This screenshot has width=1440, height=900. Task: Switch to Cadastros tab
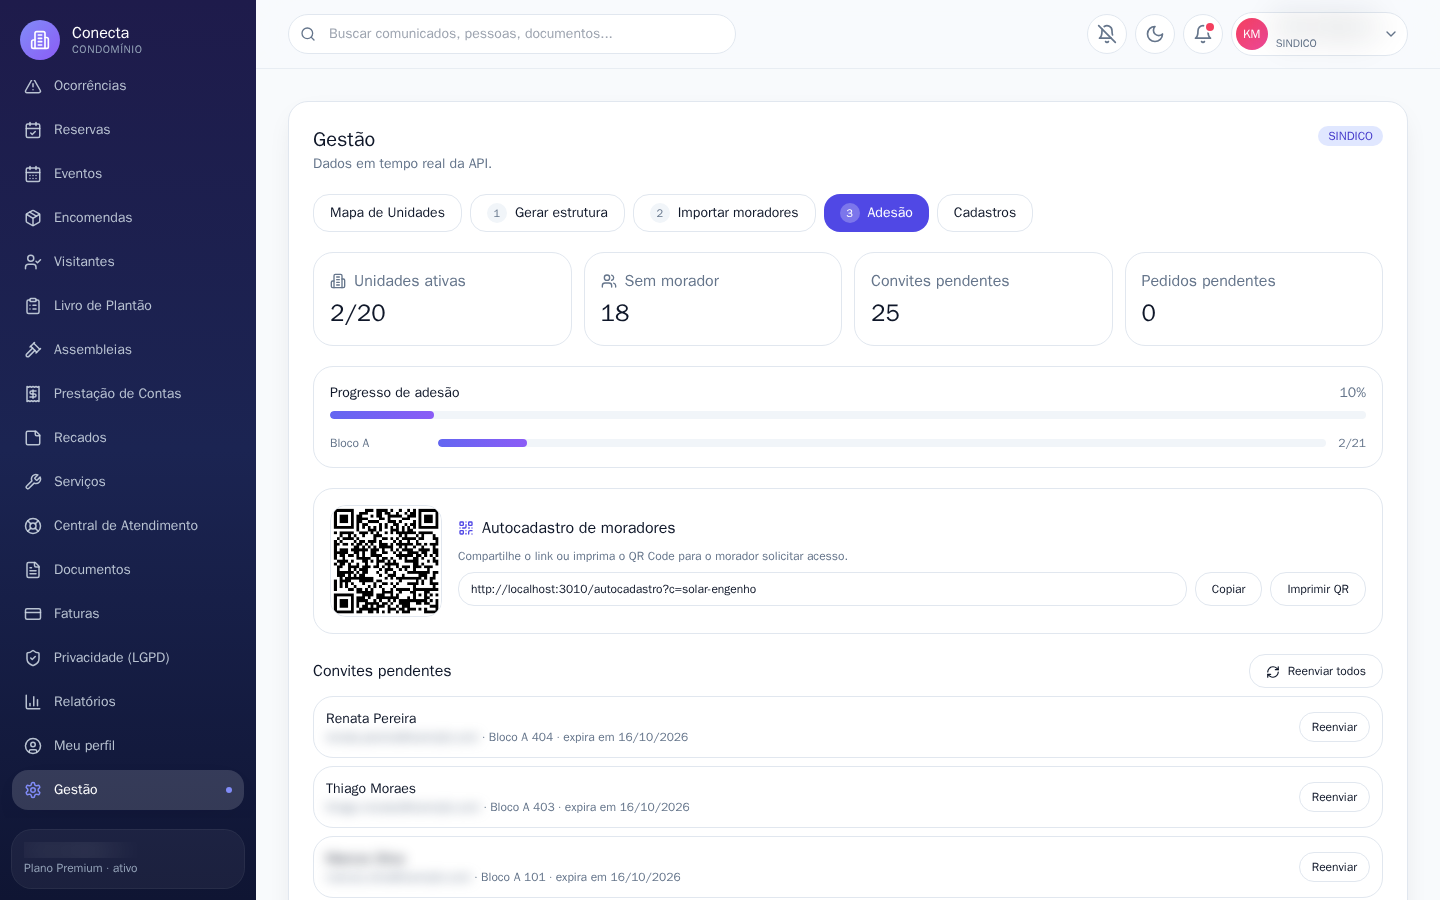tap(984, 213)
